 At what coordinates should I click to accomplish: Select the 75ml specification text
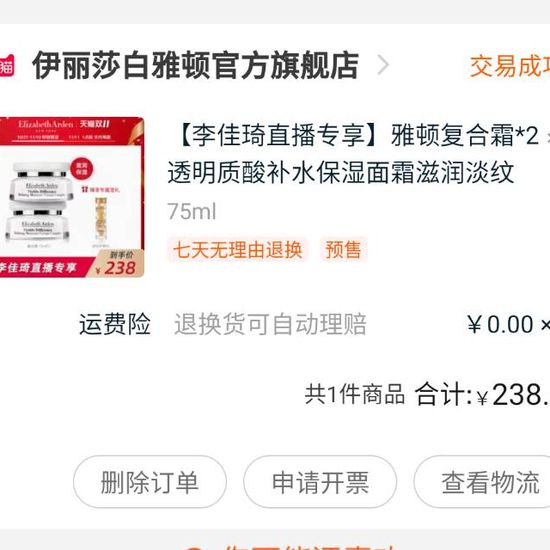pos(192,212)
